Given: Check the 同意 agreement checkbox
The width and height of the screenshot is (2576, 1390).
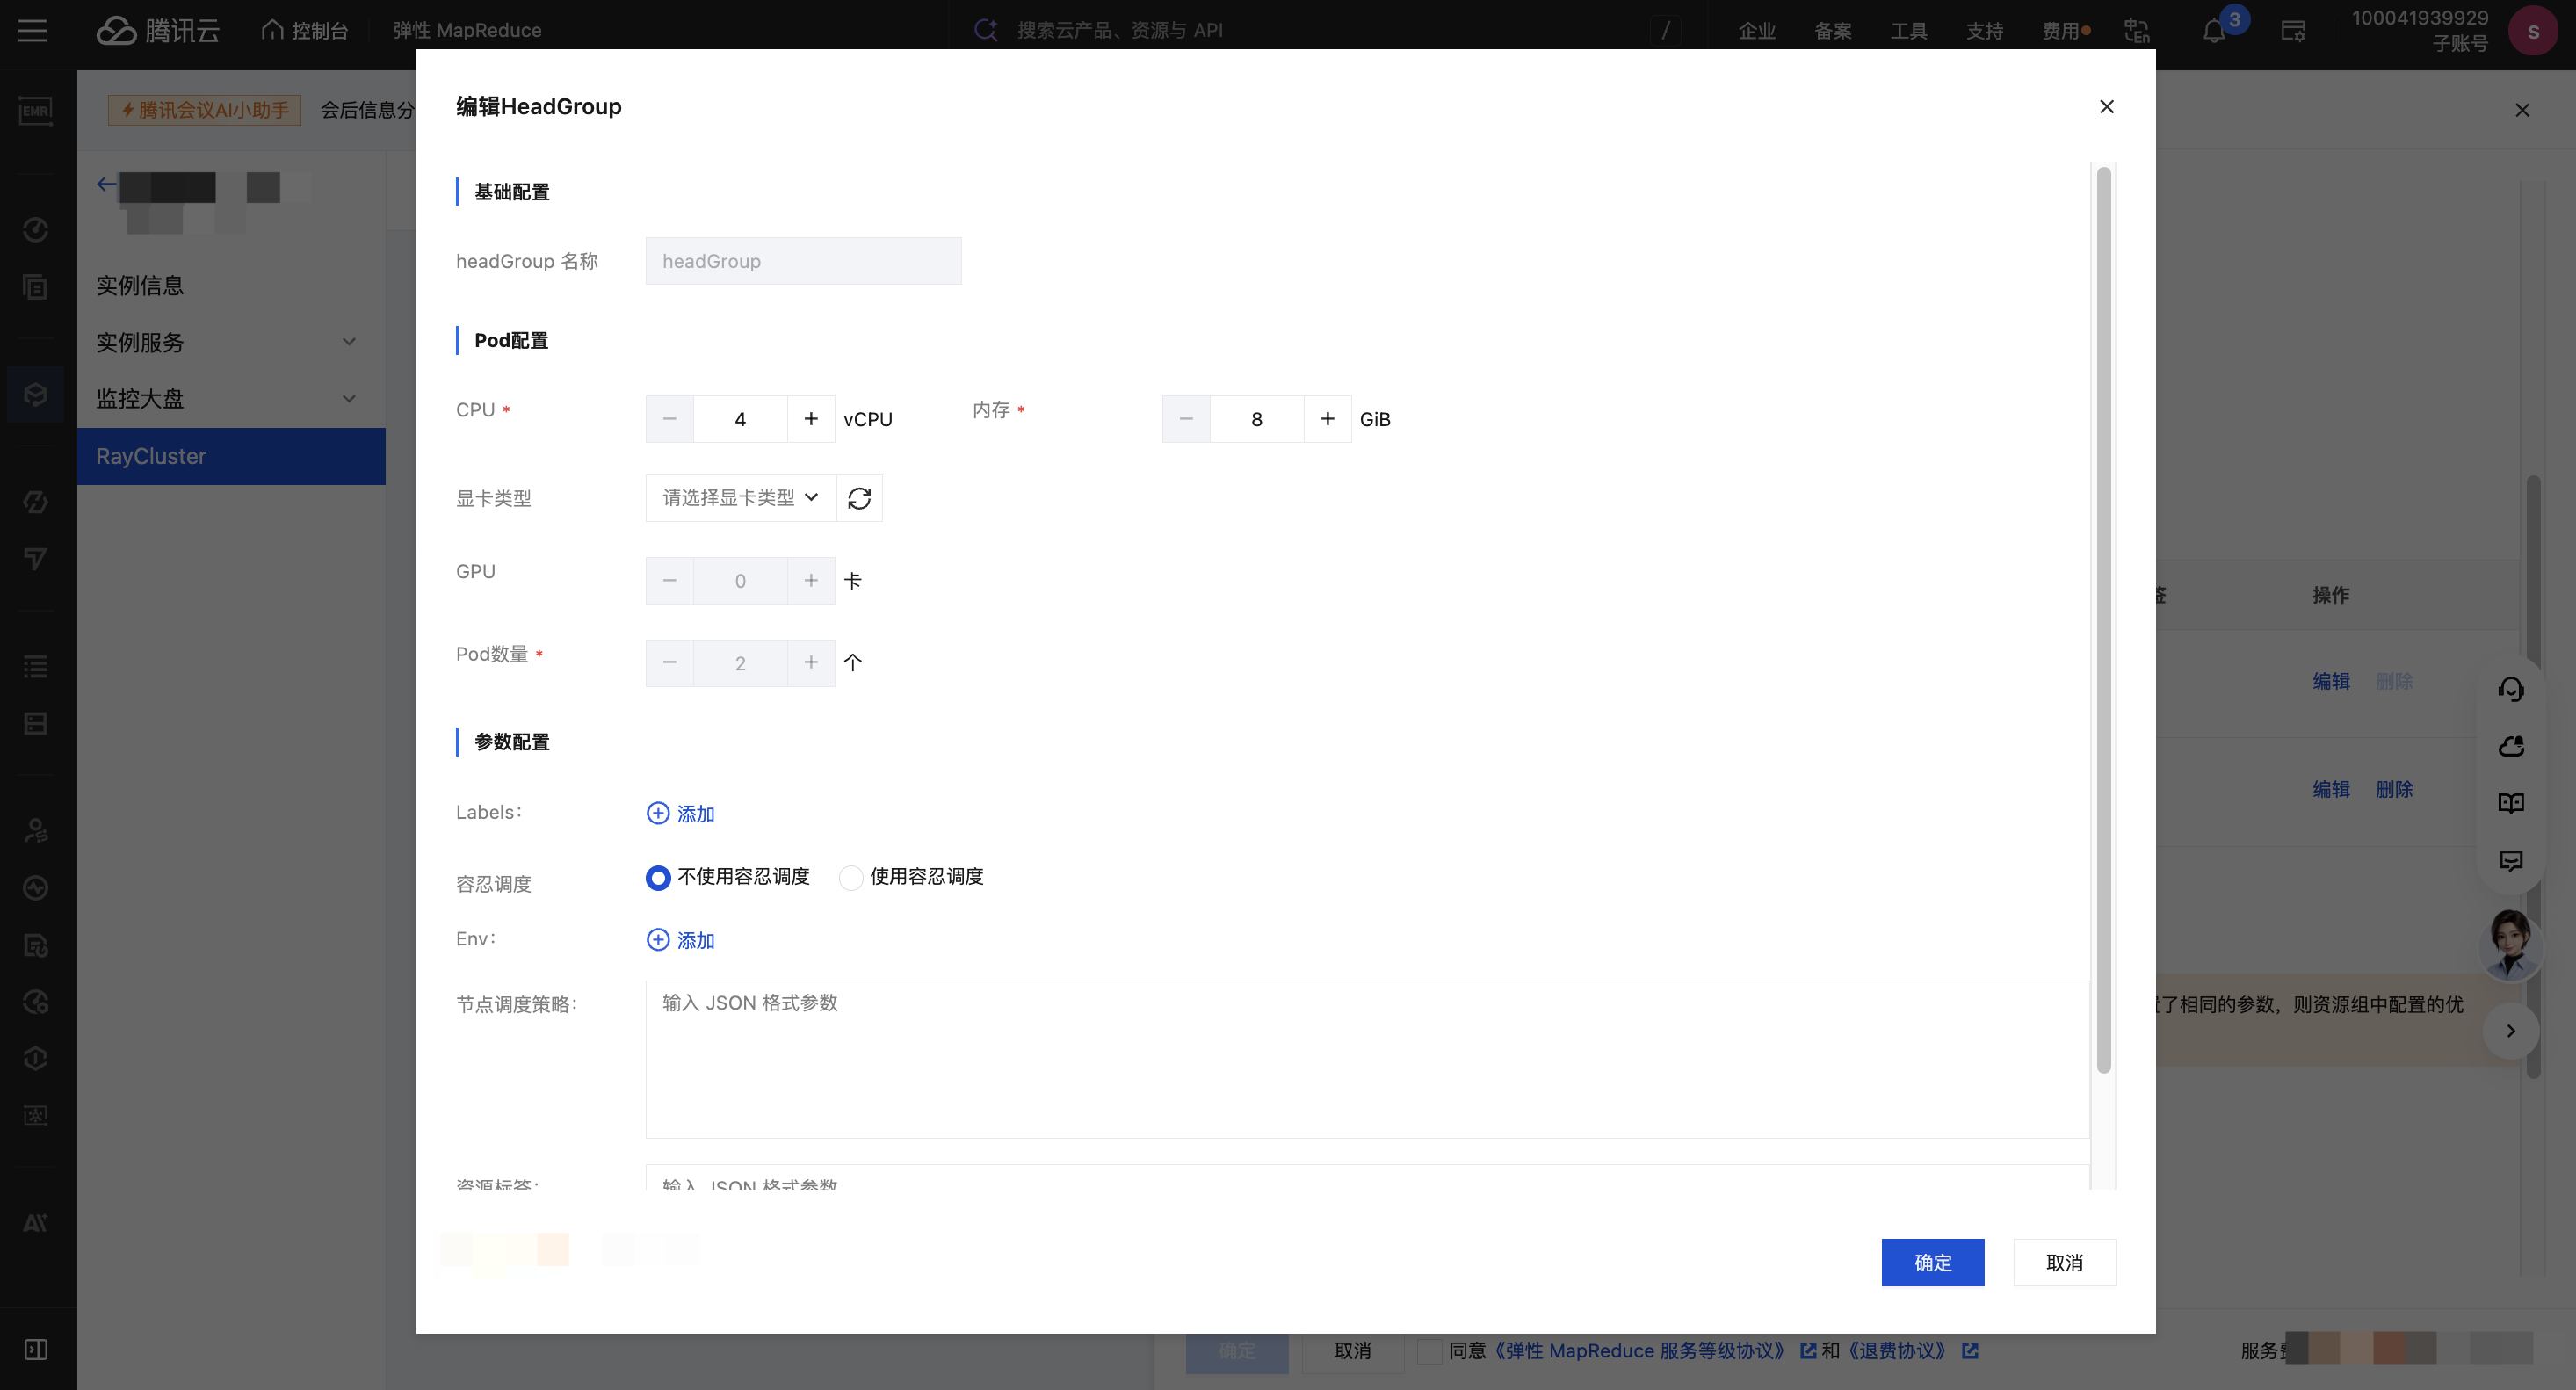Looking at the screenshot, I should 1430,1351.
